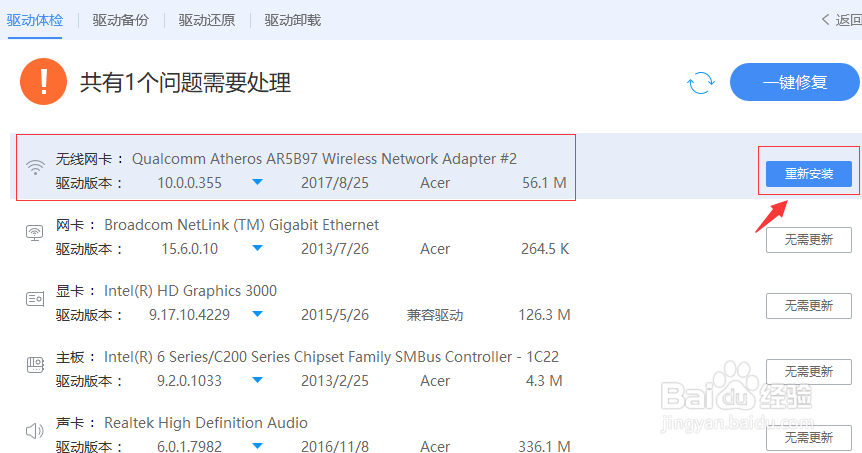Expand version dropdown for Realtek Audio
The width and height of the screenshot is (862, 453).
click(x=257, y=447)
